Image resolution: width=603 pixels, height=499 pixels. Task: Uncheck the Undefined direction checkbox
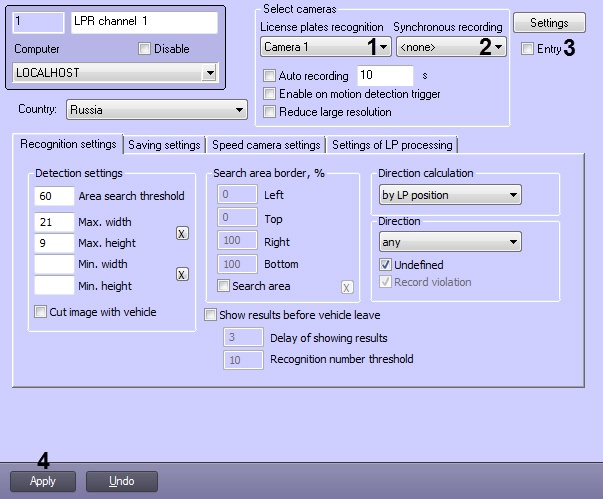387,265
